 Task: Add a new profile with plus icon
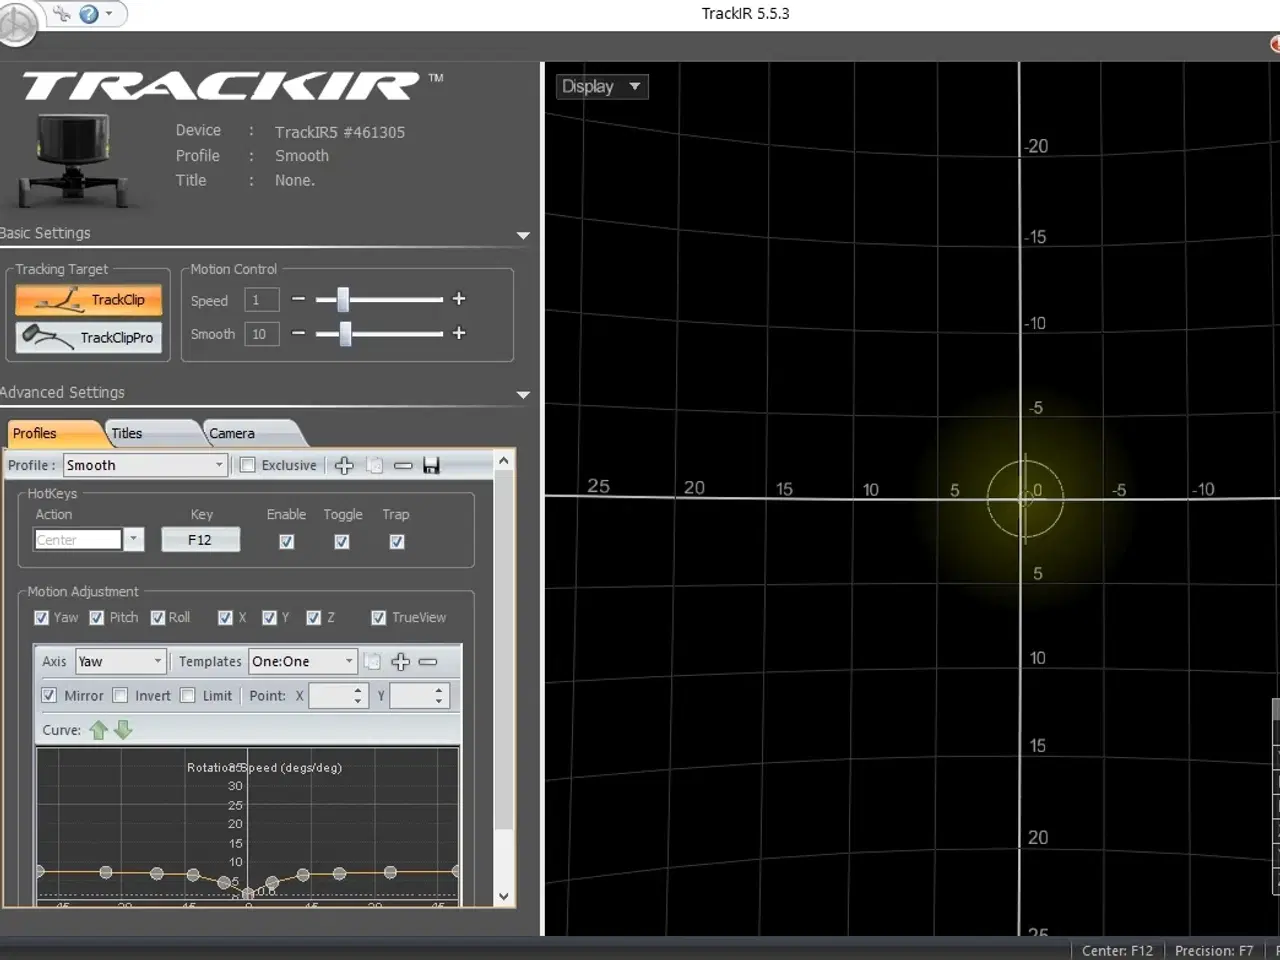344,465
